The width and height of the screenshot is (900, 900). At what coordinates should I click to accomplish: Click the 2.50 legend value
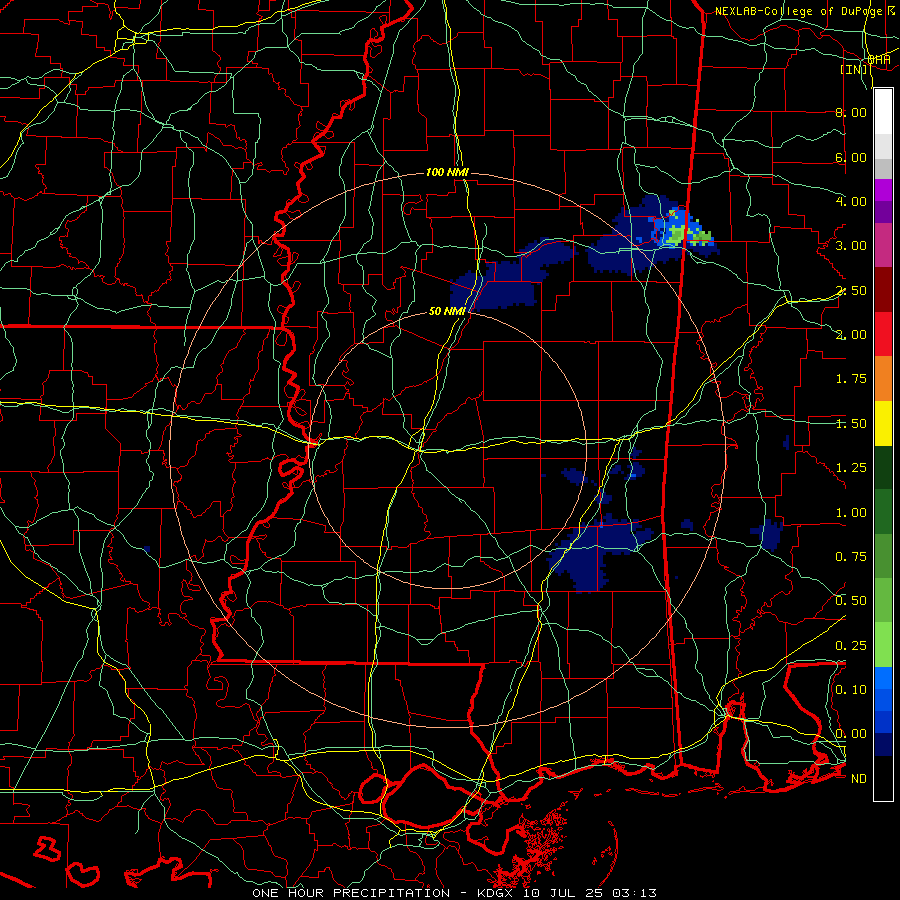[851, 290]
